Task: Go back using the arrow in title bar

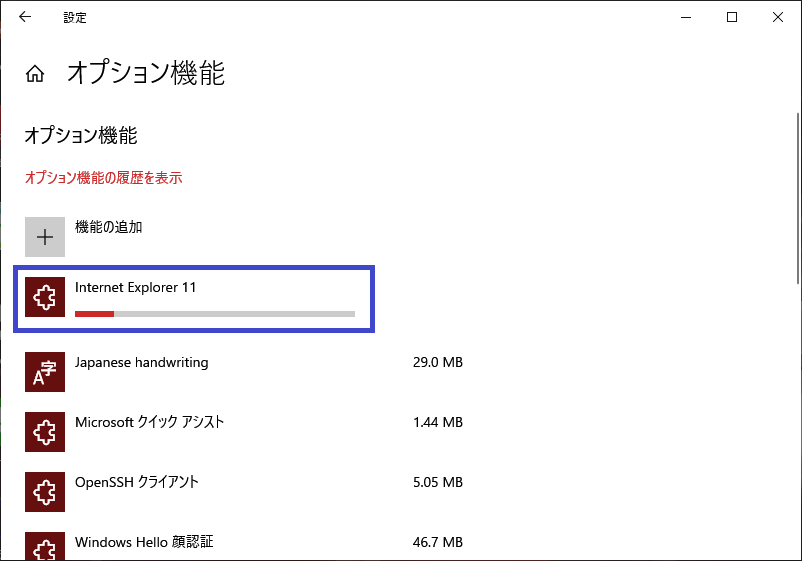Action: (x=25, y=17)
